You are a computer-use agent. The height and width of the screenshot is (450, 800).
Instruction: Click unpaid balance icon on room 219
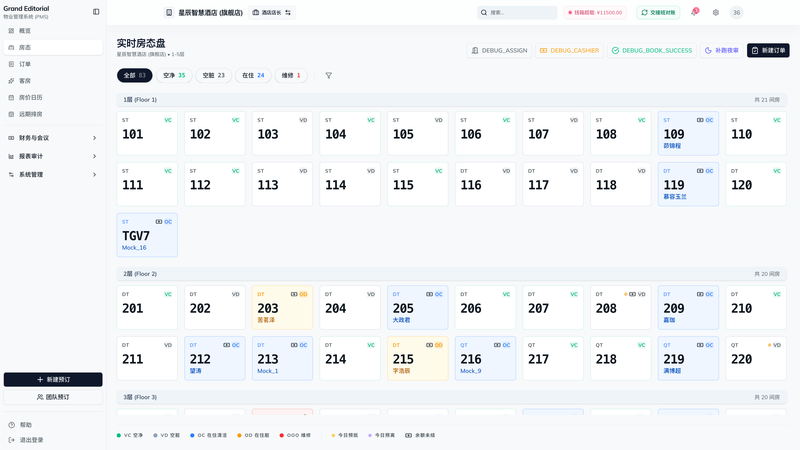700,345
